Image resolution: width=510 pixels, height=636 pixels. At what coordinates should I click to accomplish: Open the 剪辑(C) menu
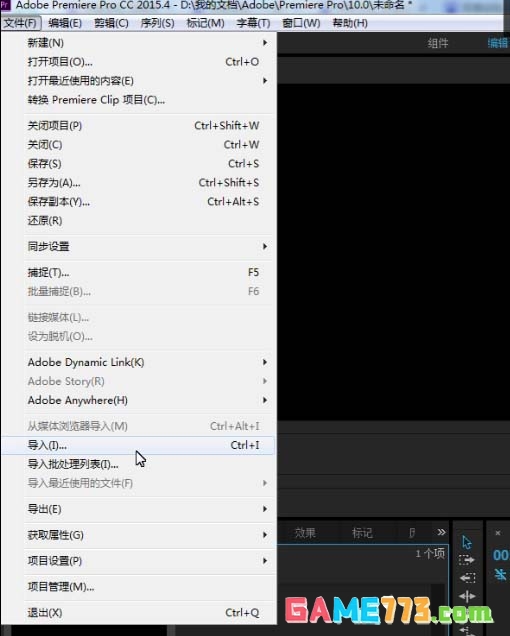pos(111,23)
